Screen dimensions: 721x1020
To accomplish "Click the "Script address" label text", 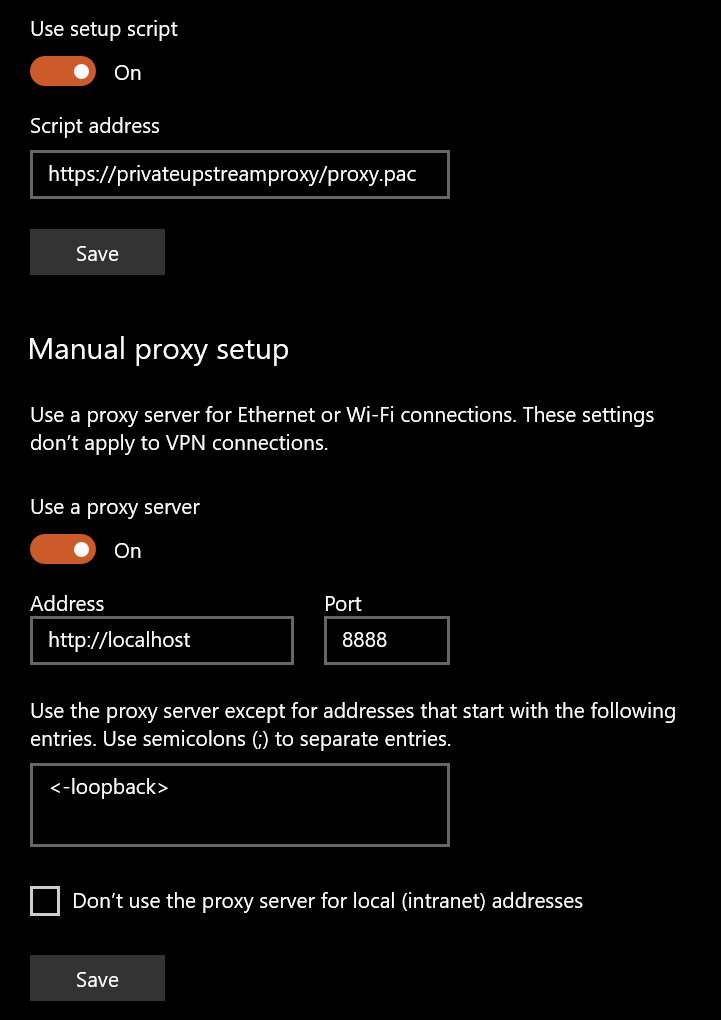I will (95, 126).
